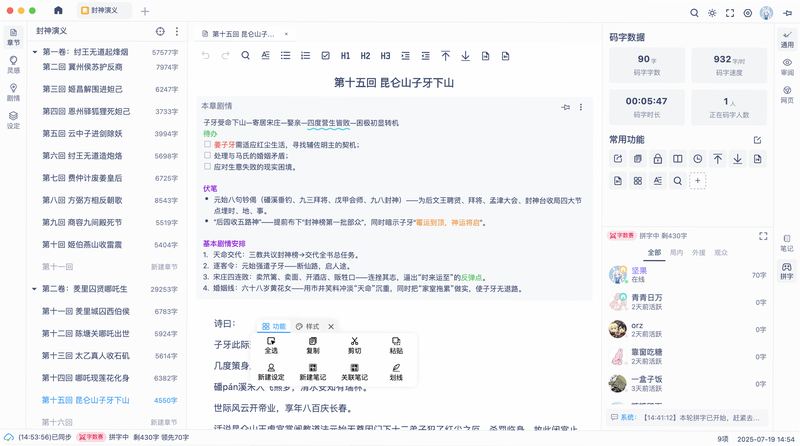
Task: Jump to top via editor toolbar arrow
Action: pyautogui.click(x=445, y=56)
